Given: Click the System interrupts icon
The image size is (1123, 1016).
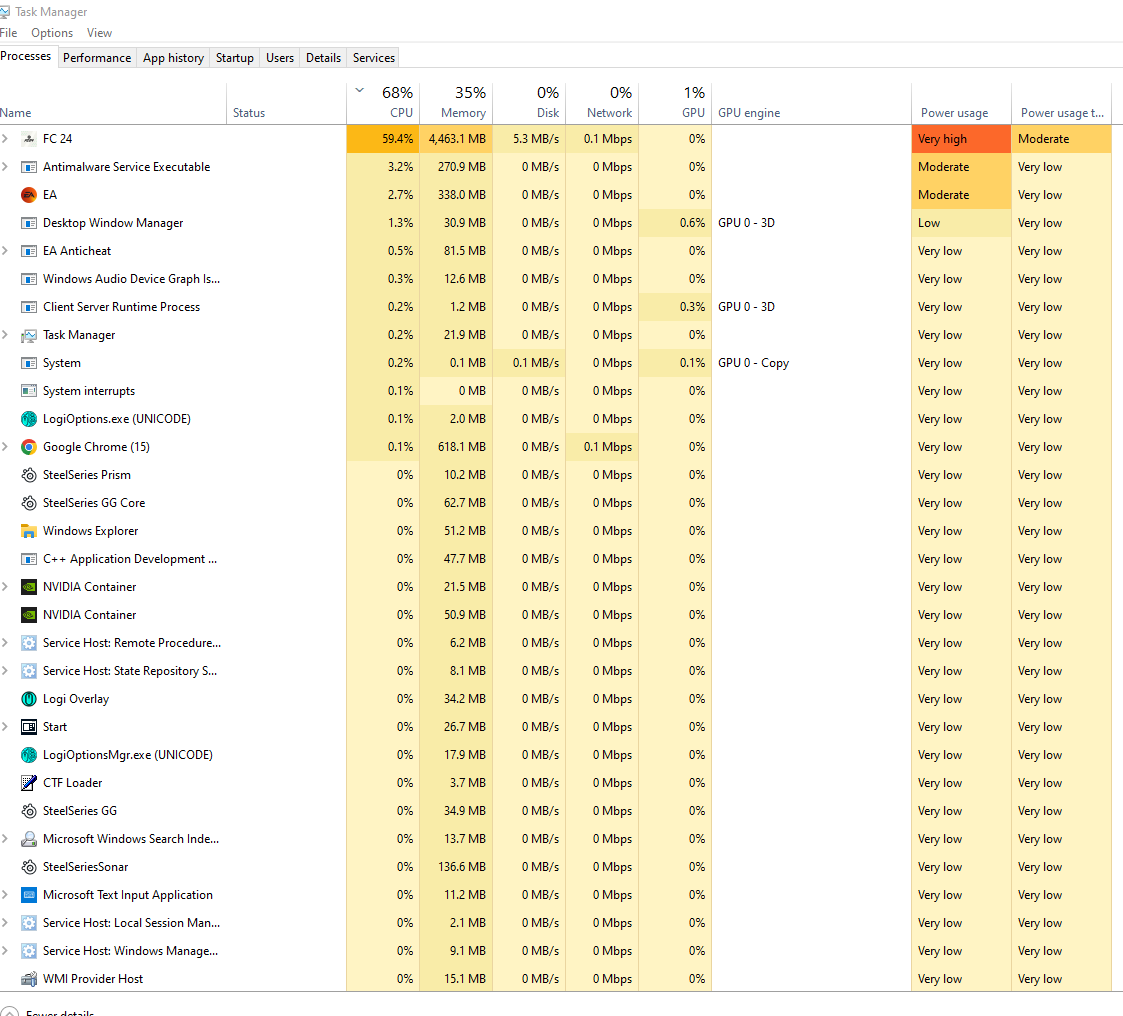Looking at the screenshot, I should [x=29, y=391].
